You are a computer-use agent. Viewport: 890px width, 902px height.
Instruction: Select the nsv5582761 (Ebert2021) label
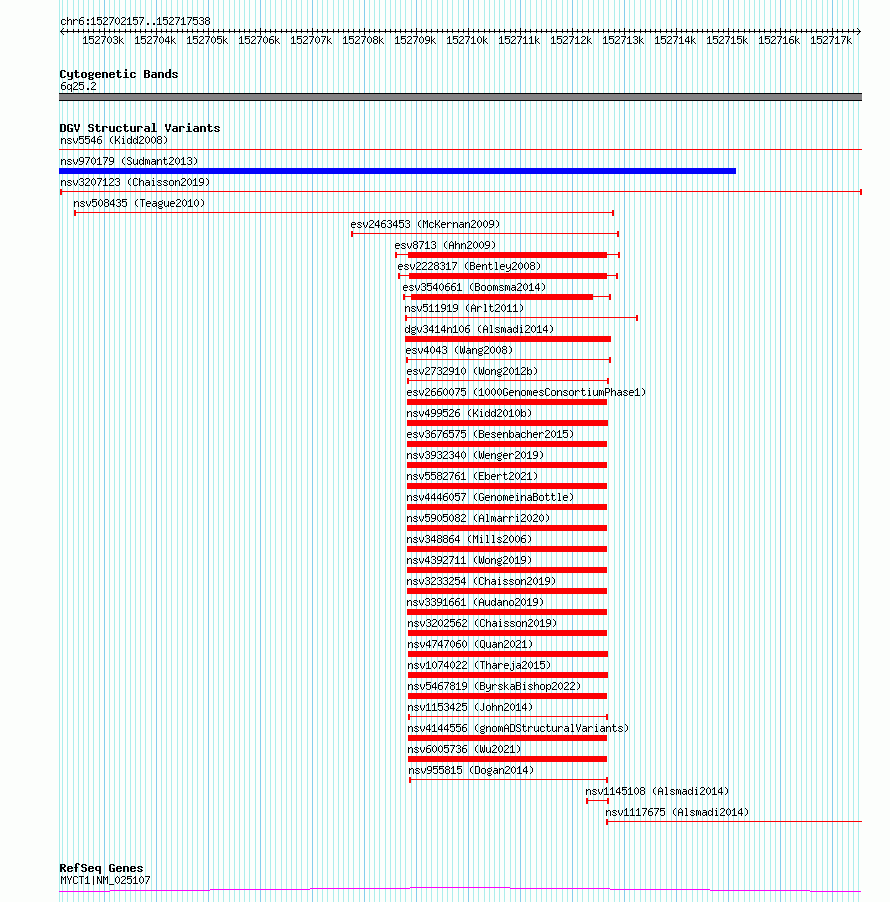coord(472,476)
